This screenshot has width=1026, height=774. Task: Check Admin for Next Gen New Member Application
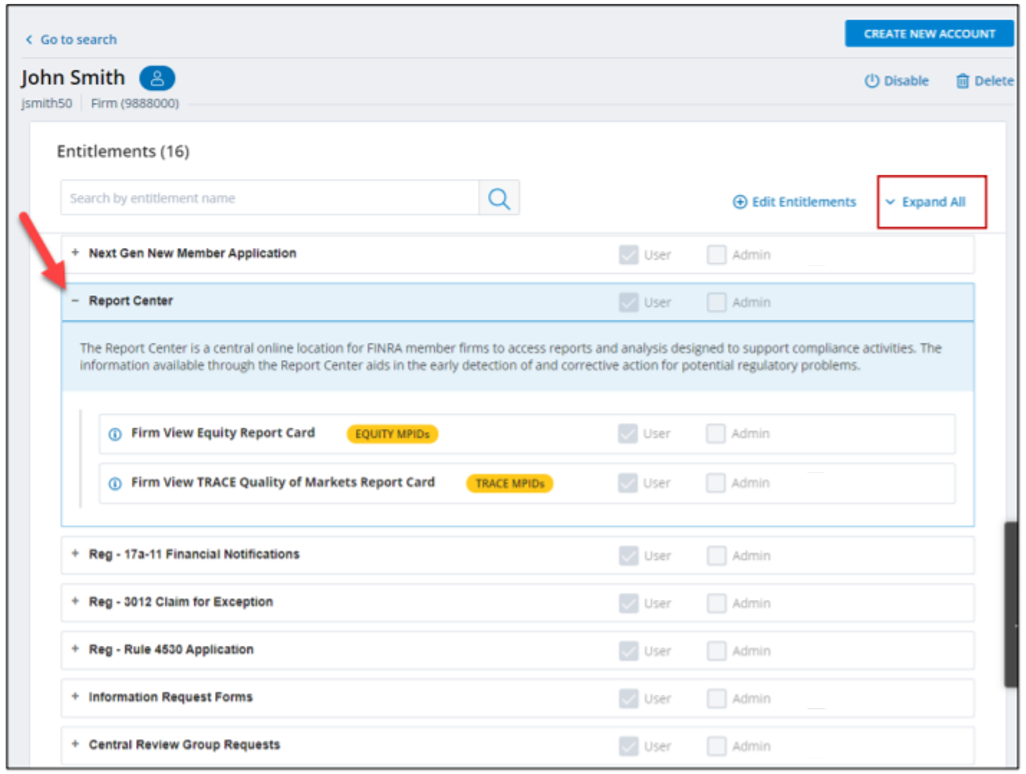[717, 254]
